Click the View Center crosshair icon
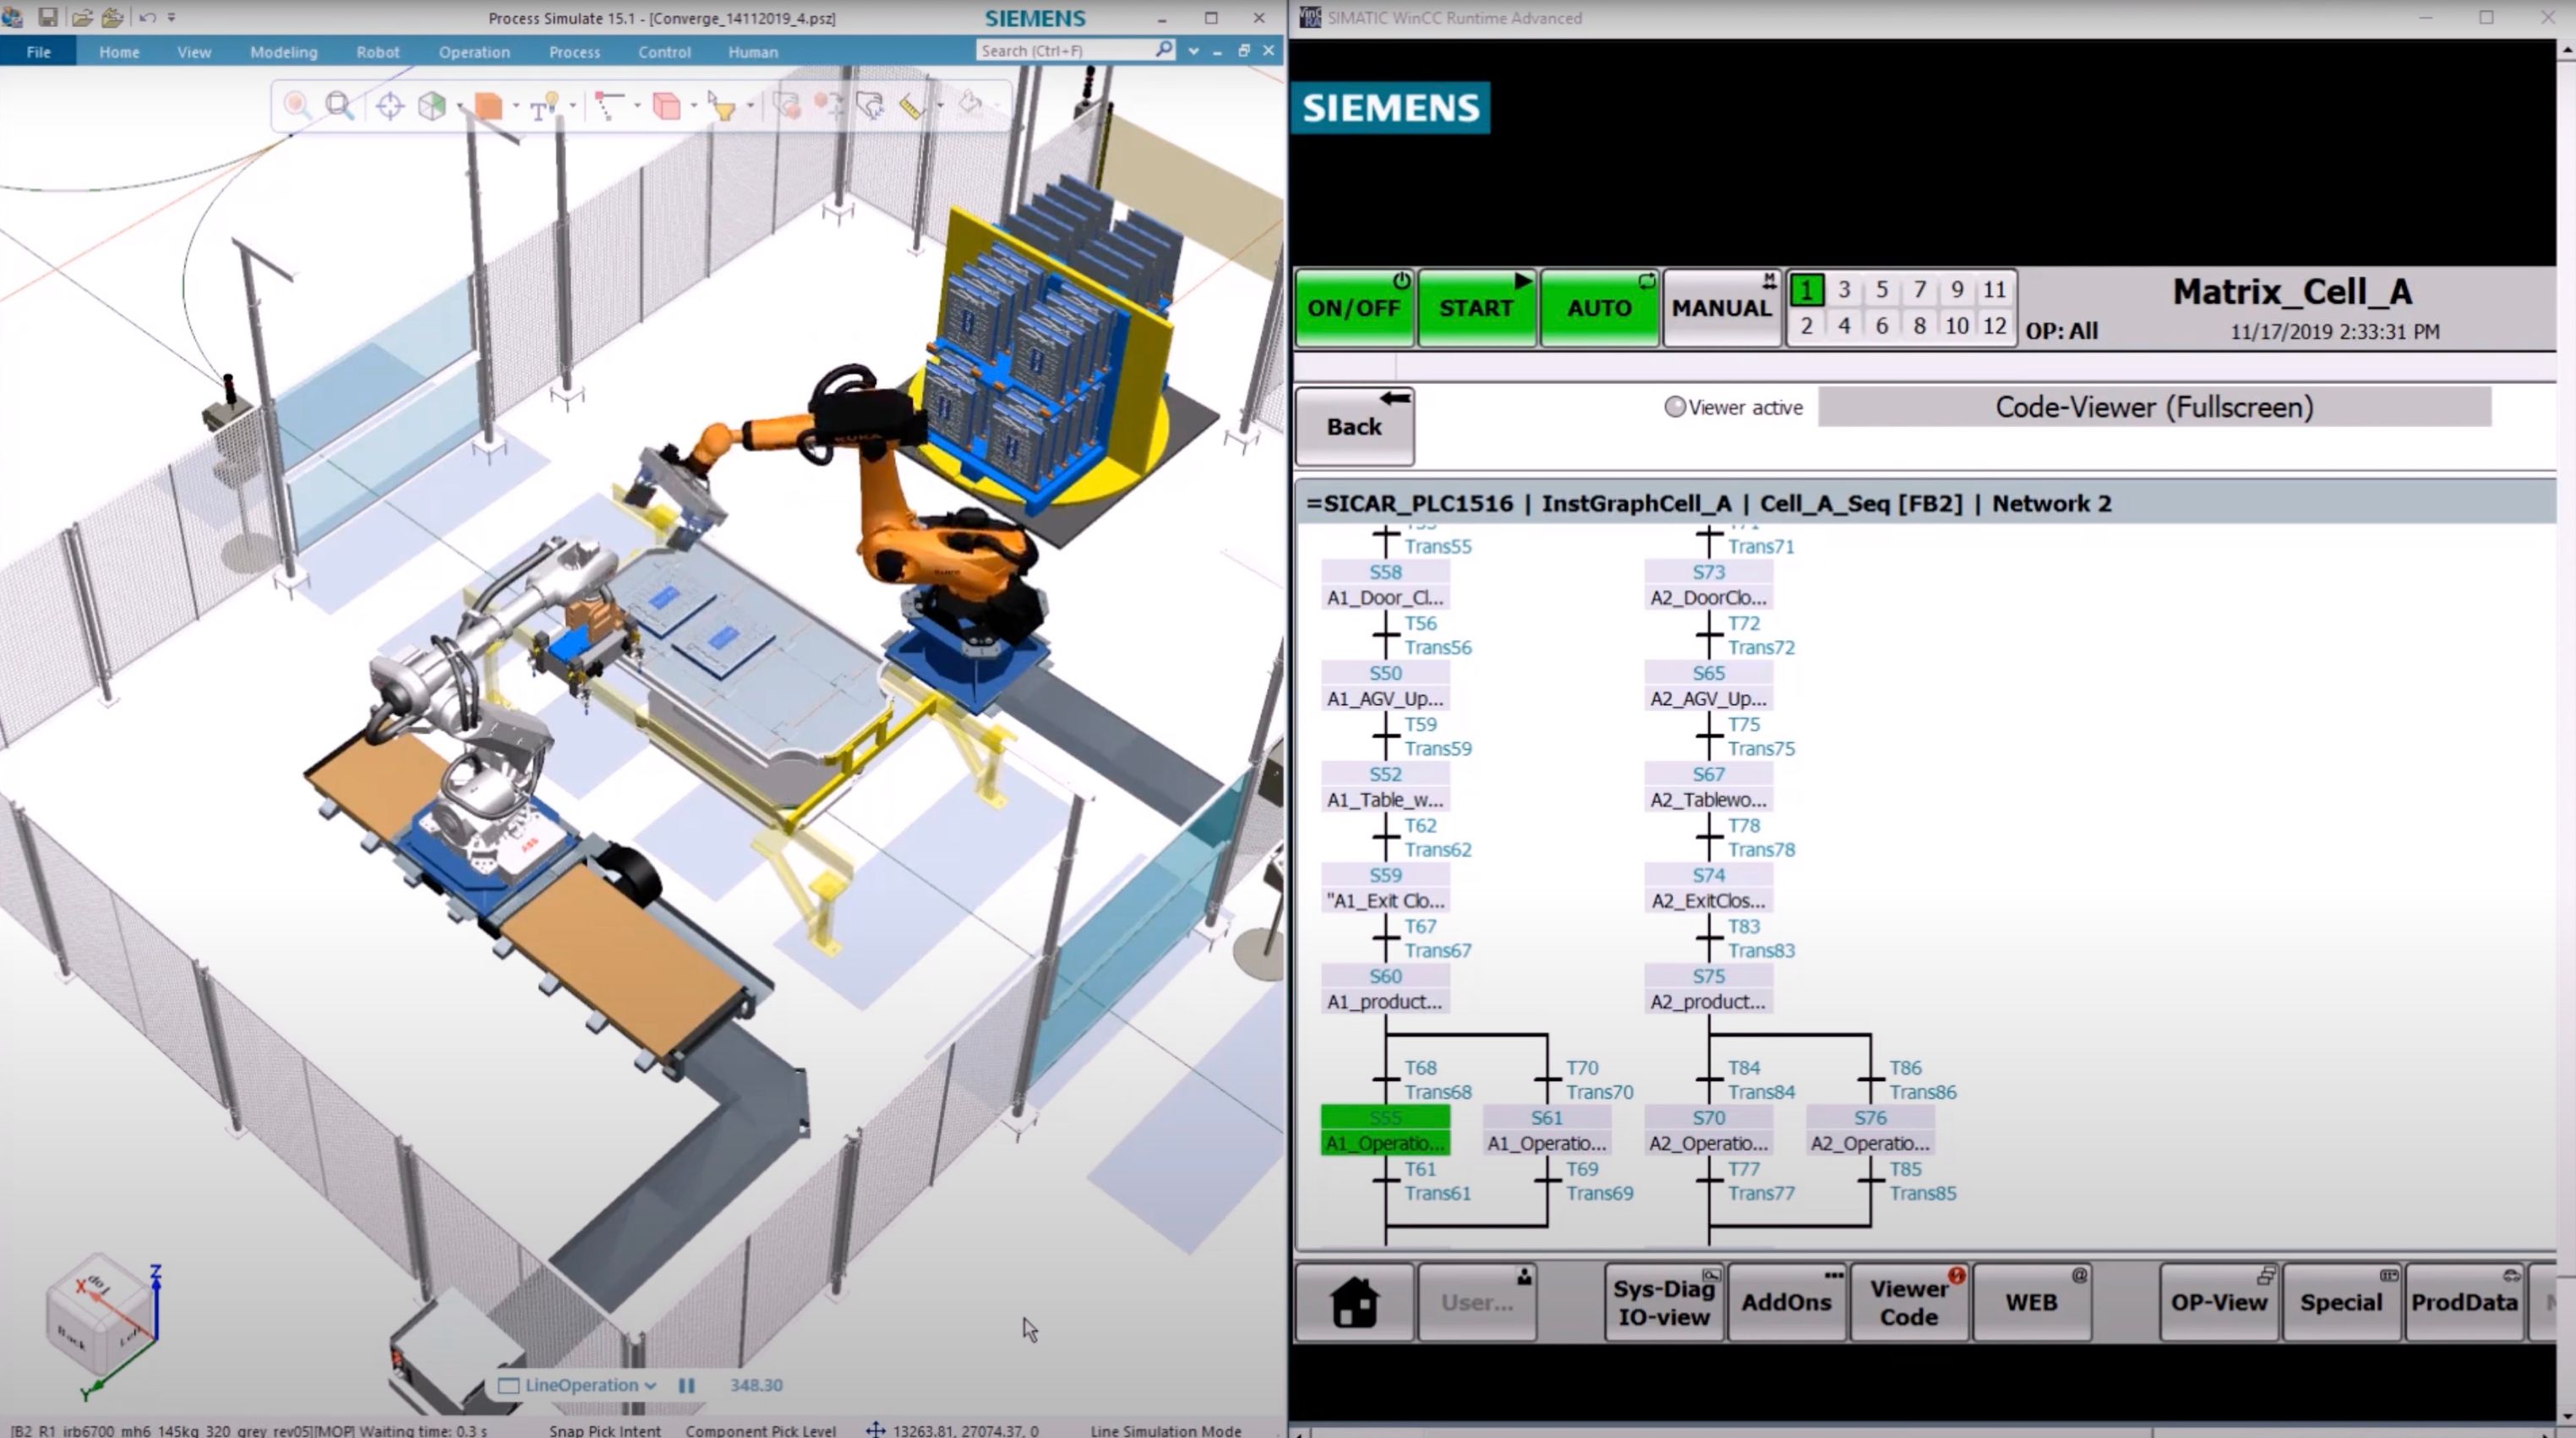 (389, 105)
